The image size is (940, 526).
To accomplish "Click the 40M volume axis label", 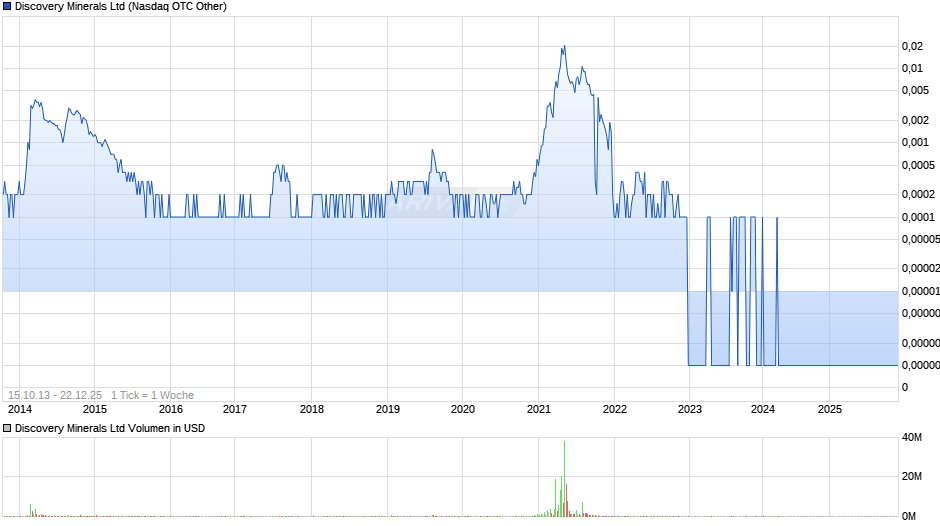I will (x=912, y=438).
